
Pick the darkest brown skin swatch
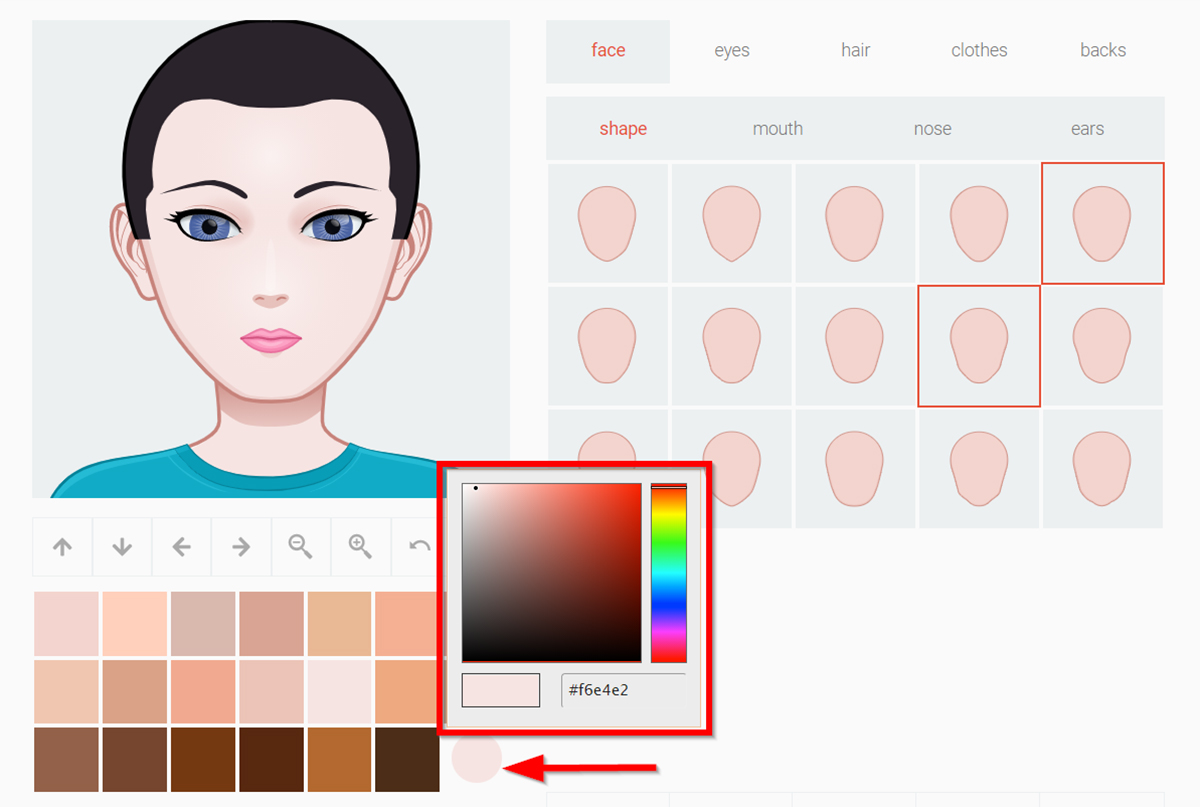(x=407, y=760)
